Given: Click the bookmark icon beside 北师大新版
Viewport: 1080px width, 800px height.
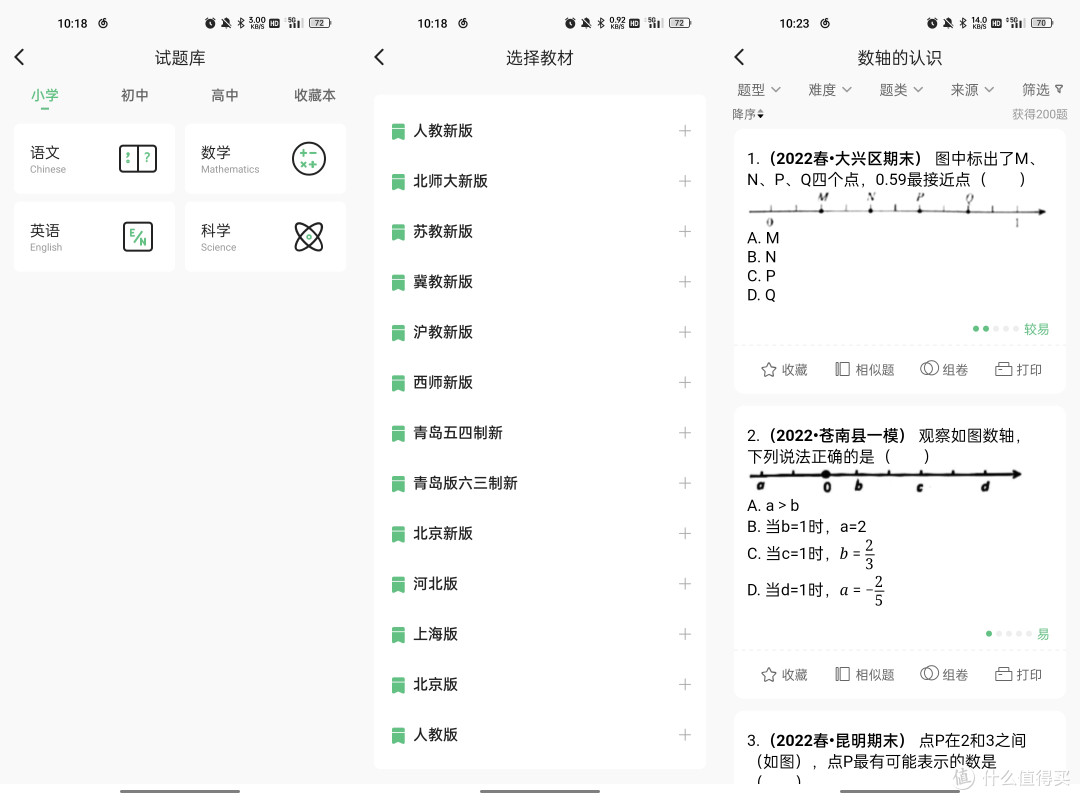Looking at the screenshot, I should (398, 181).
